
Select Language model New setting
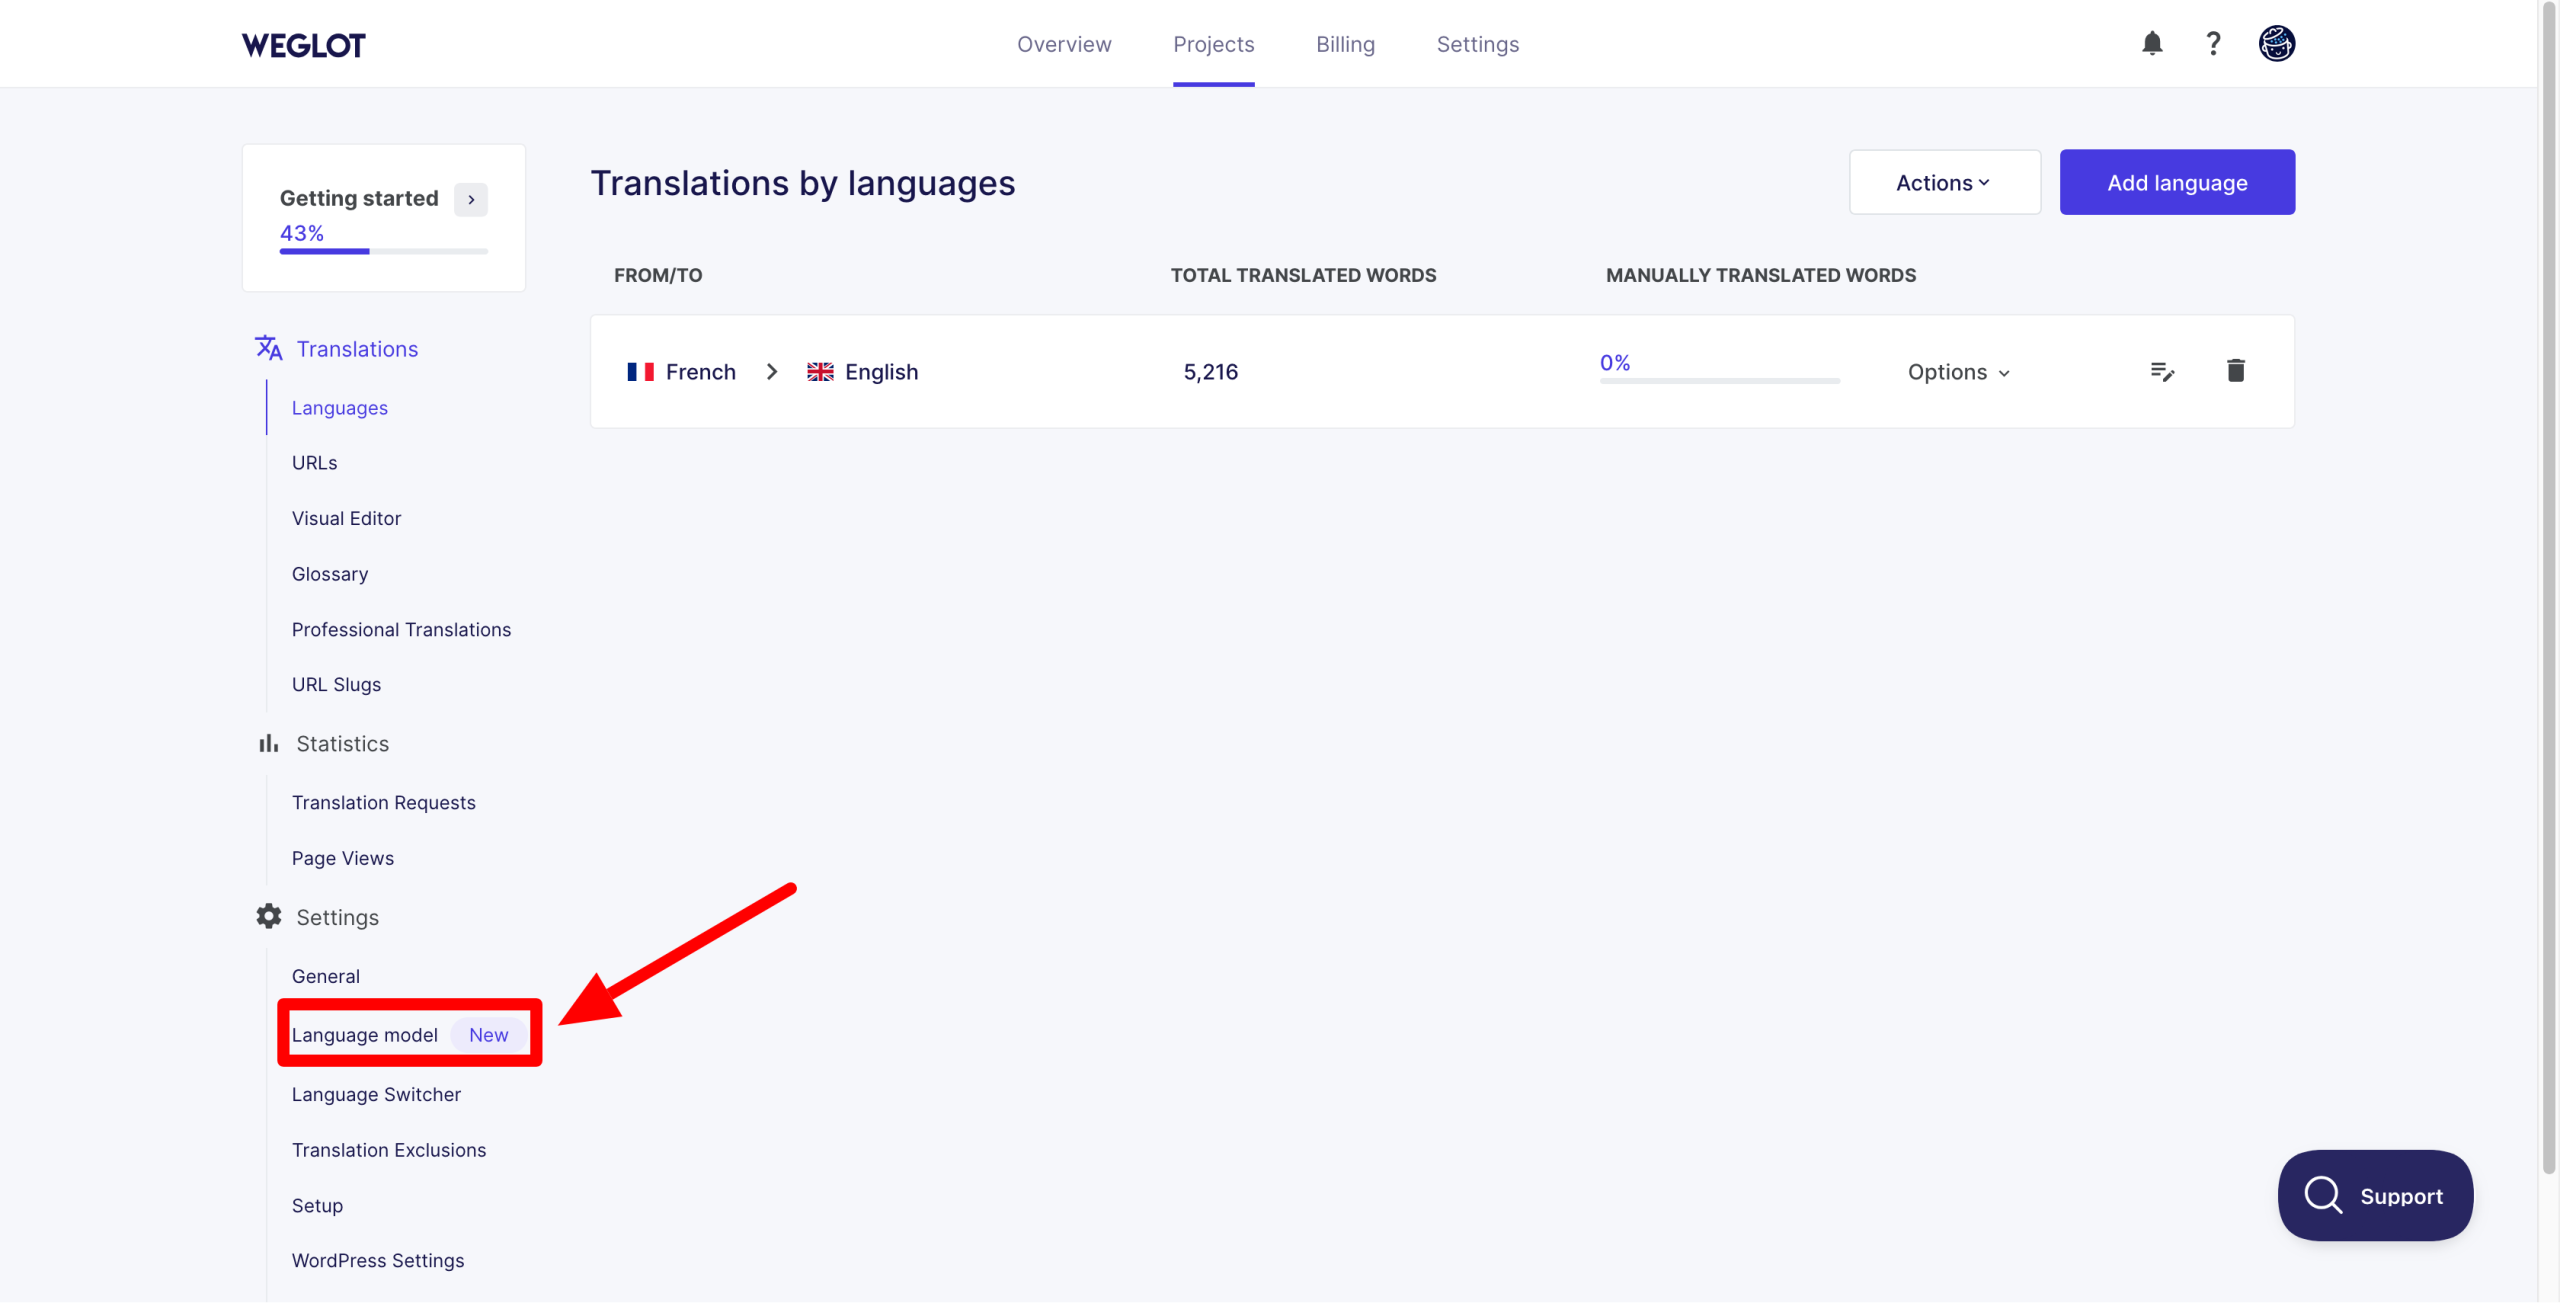365,1034
